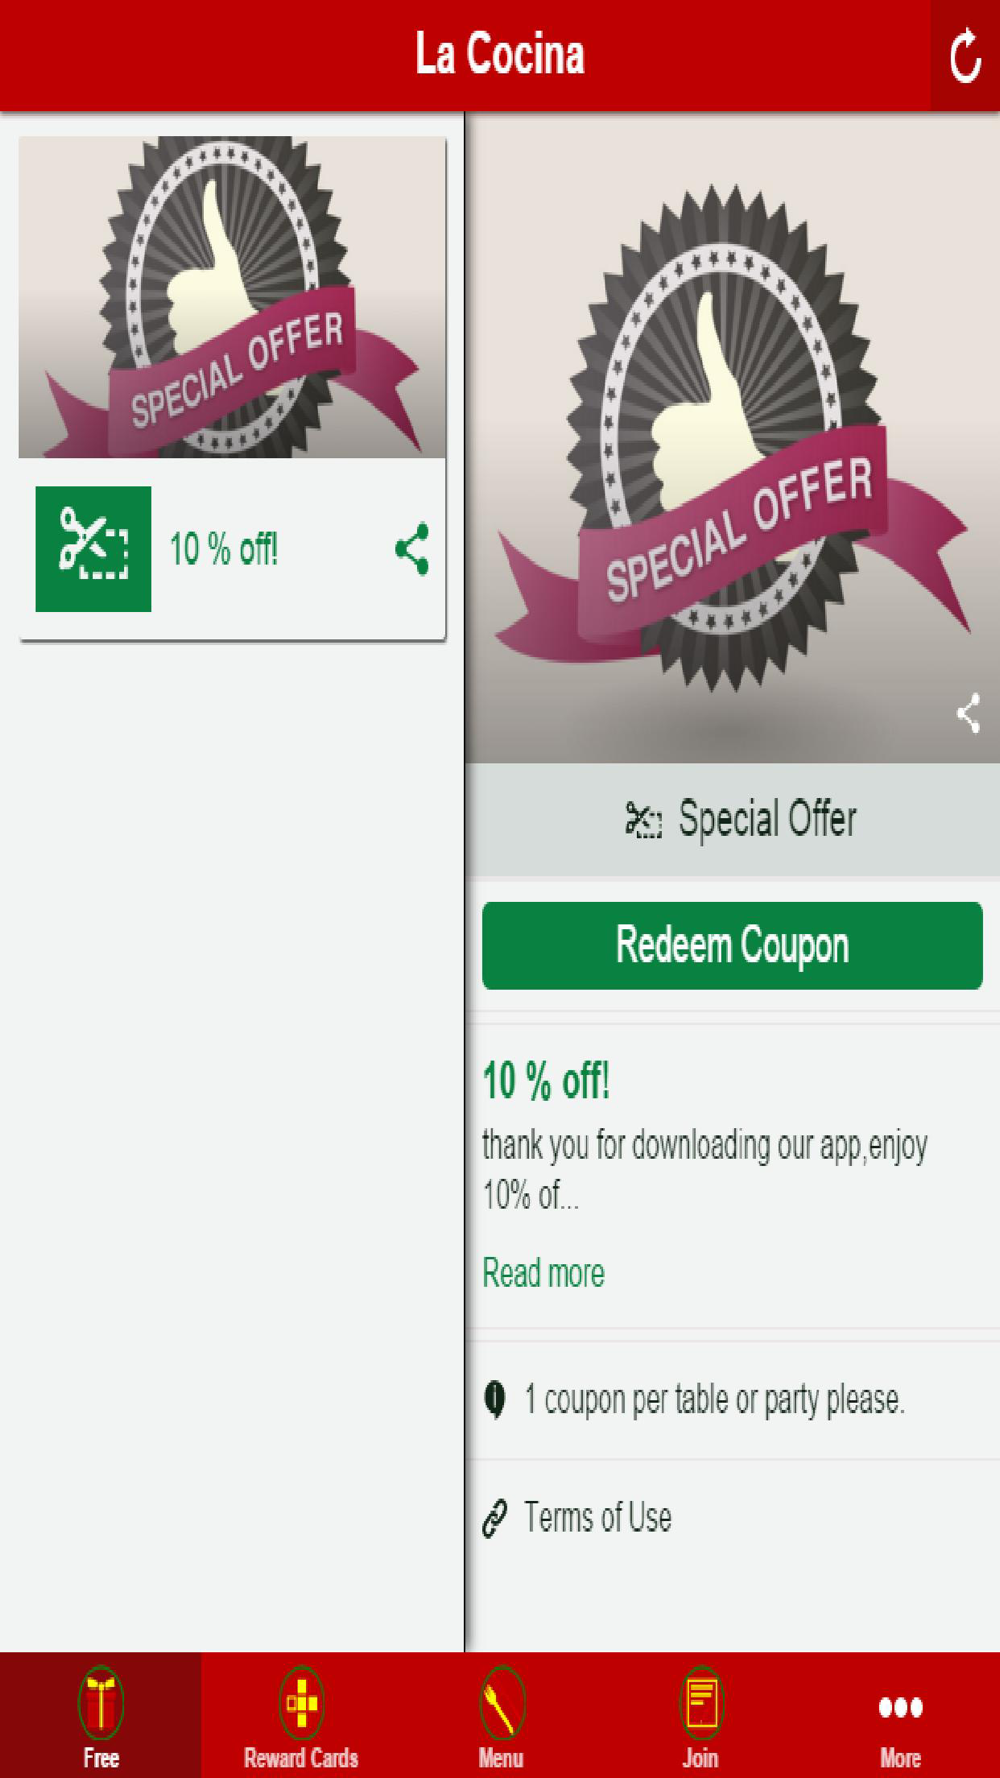This screenshot has height=1778, width=1000.
Task: Tap the scissors icon beside Special Offer
Action: (643, 820)
